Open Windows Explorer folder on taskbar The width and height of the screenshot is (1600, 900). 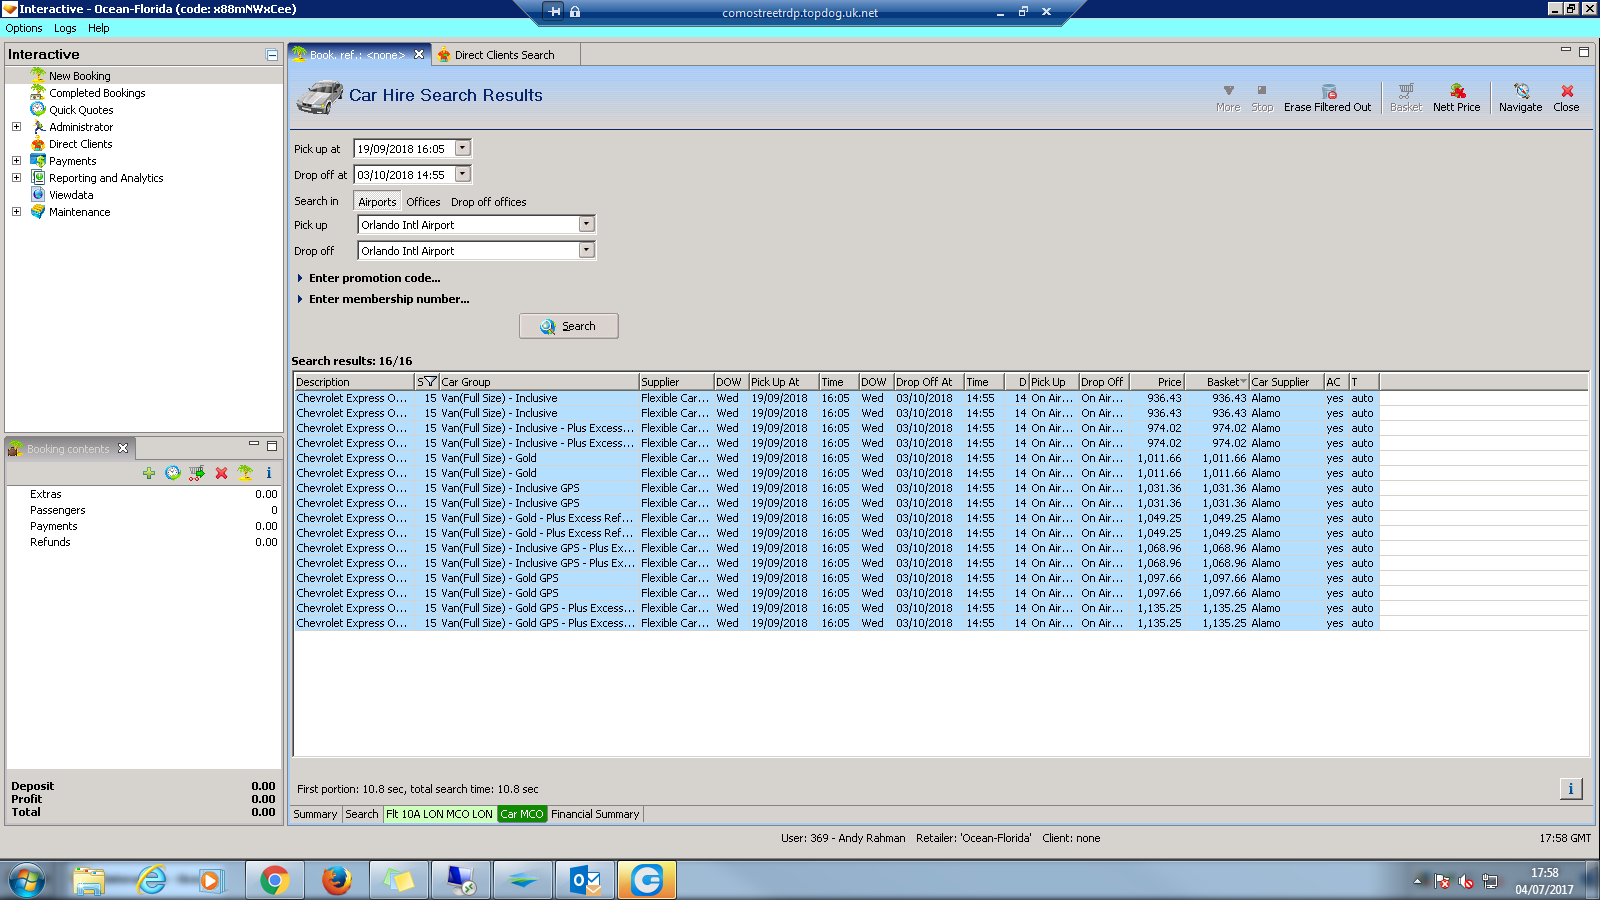[88, 880]
